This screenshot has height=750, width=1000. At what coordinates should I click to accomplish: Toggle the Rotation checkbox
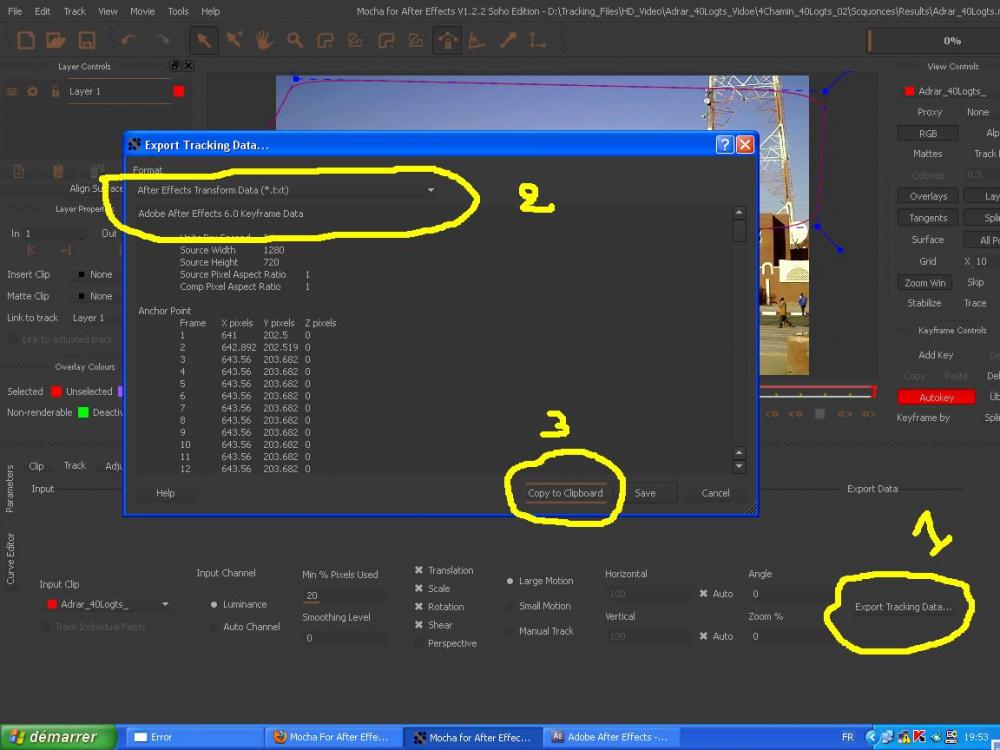pos(419,607)
